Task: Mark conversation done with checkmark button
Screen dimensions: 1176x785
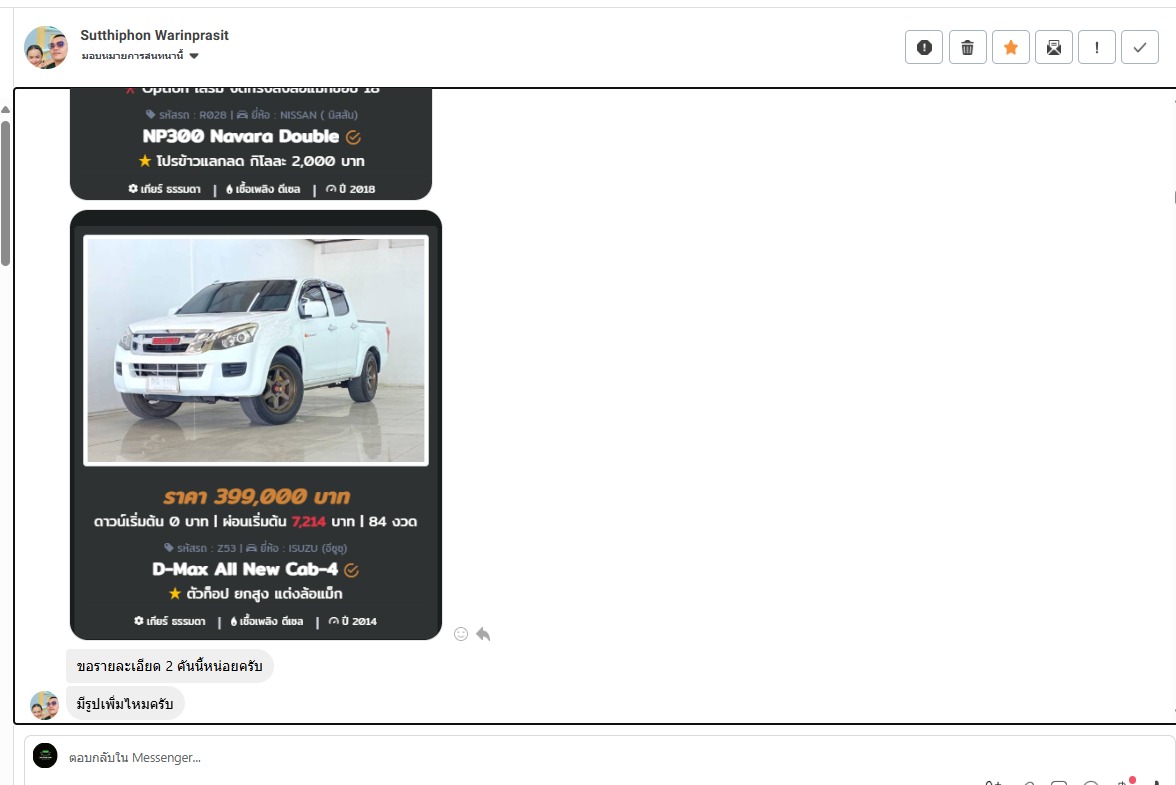Action: coord(1140,47)
